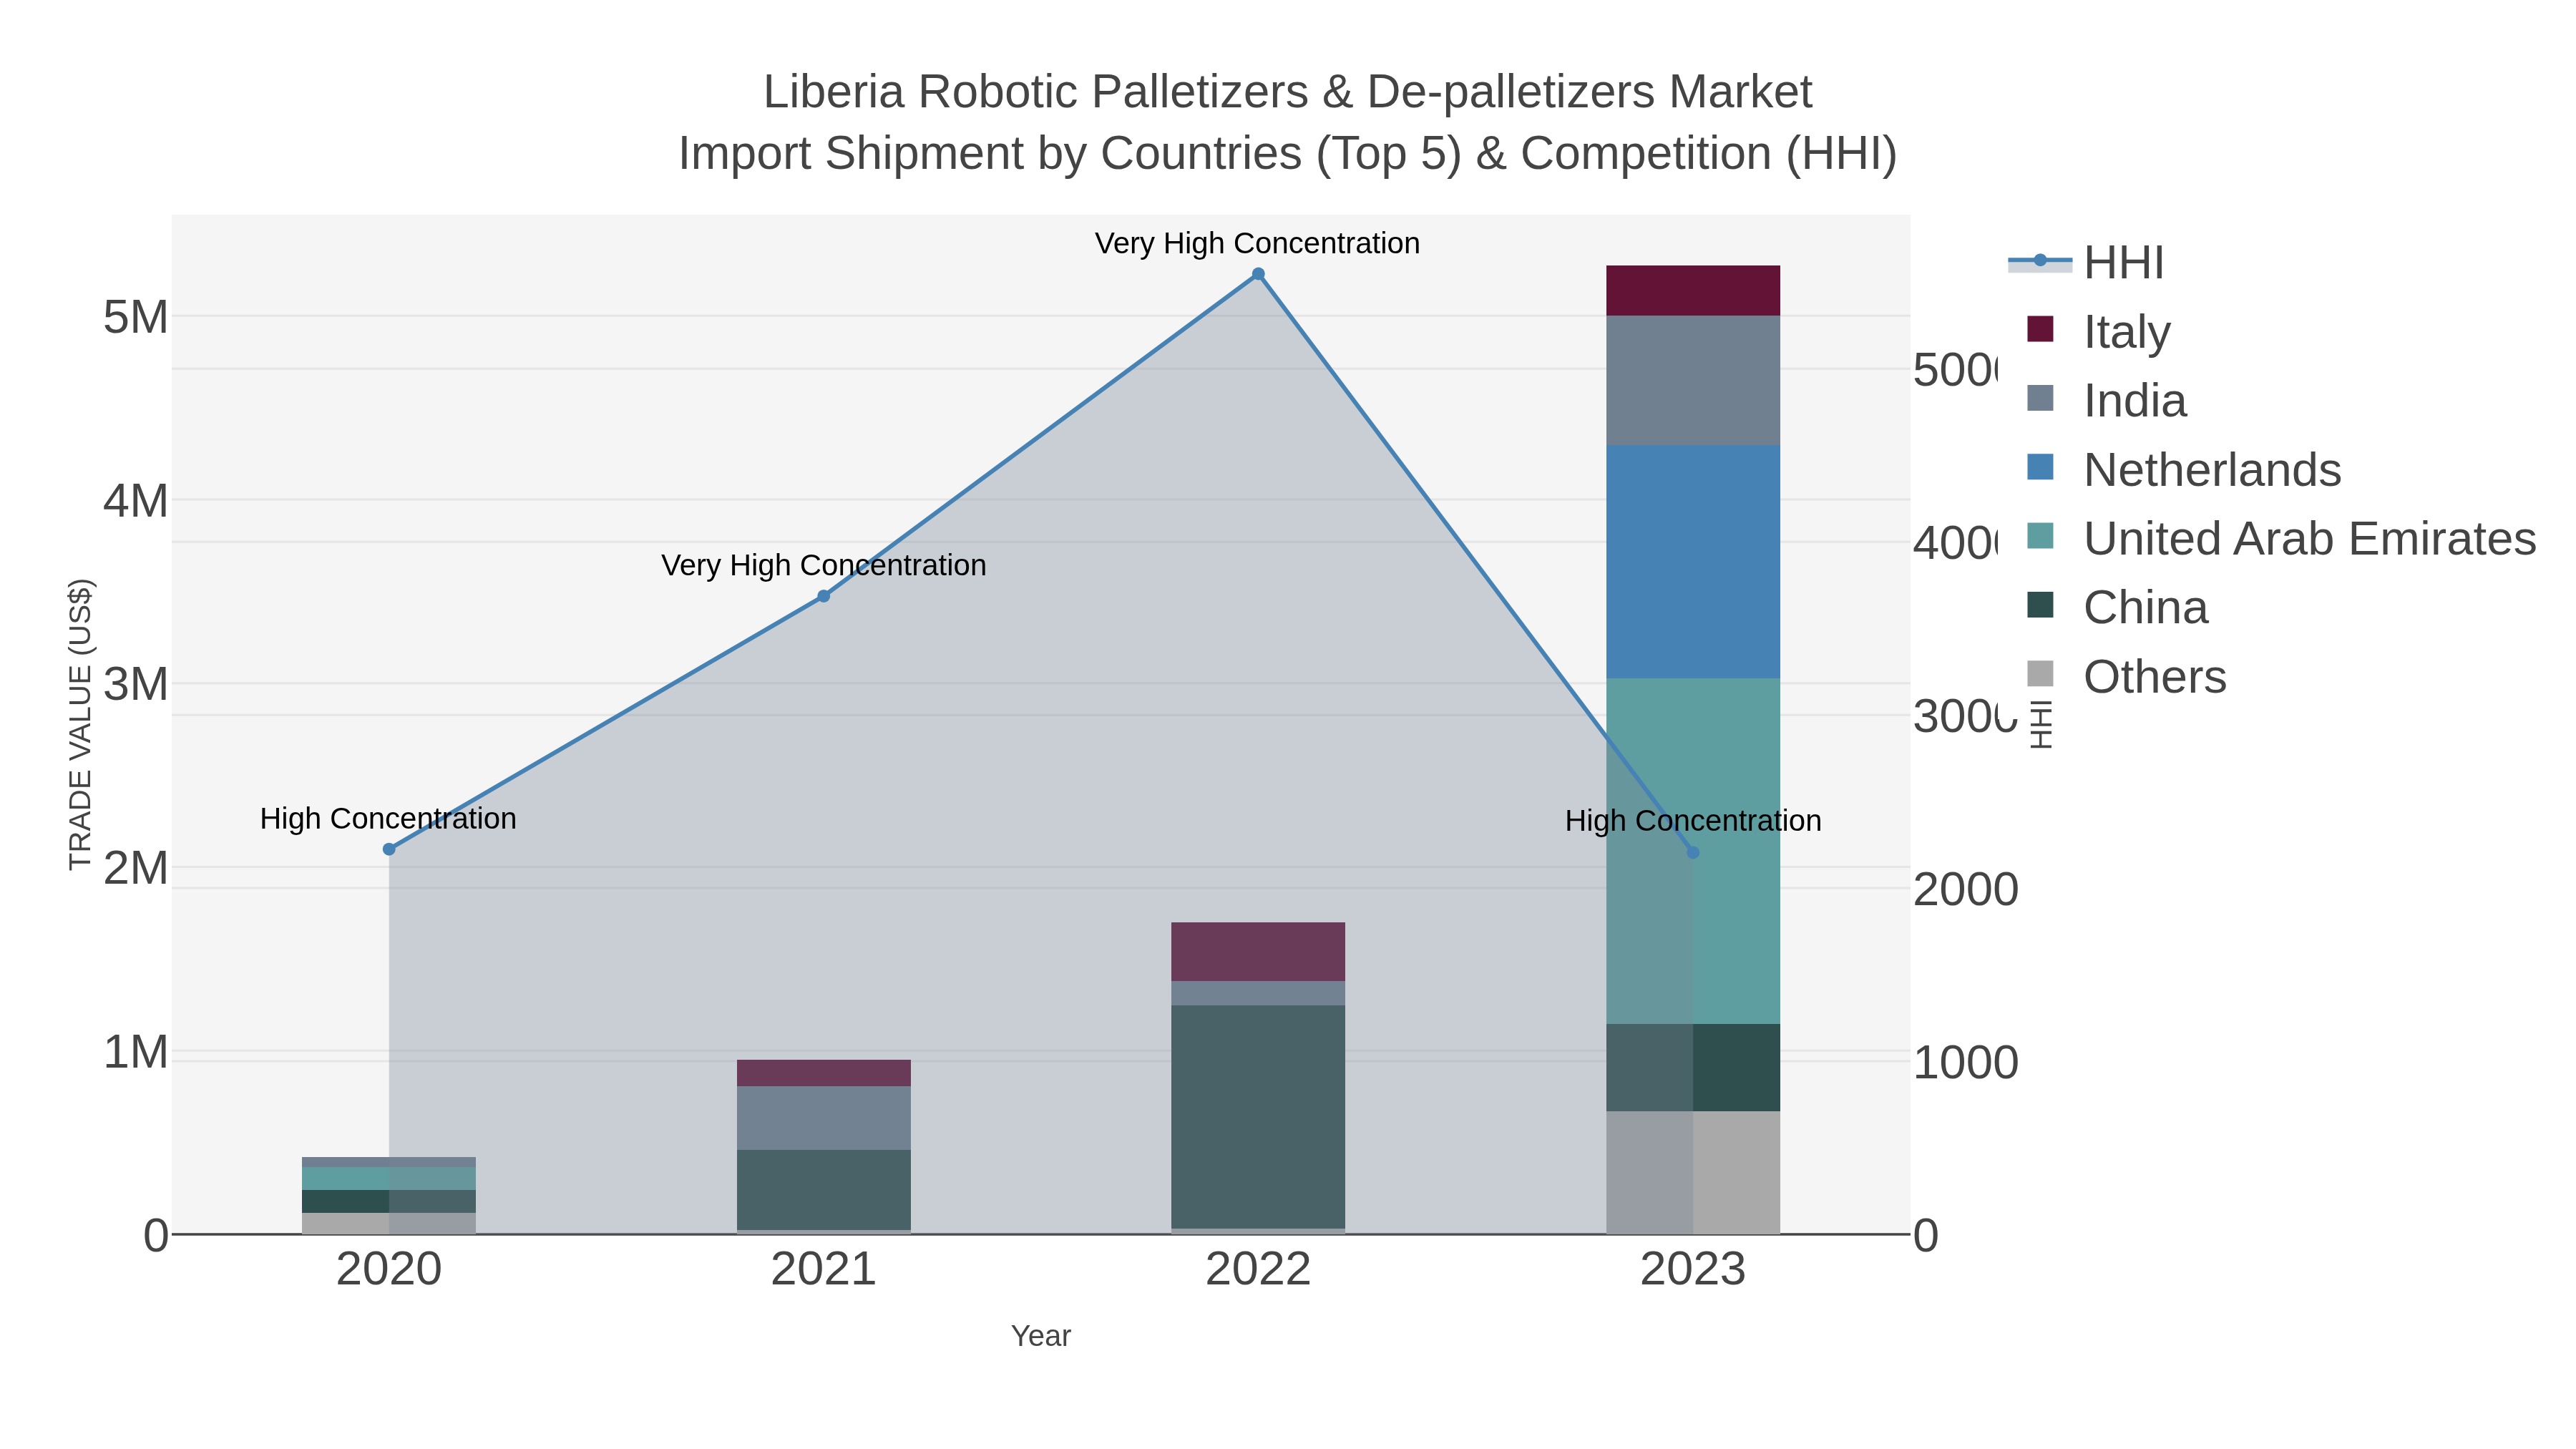
Task: Select the China segment in 2021 bar
Action: click(824, 1190)
